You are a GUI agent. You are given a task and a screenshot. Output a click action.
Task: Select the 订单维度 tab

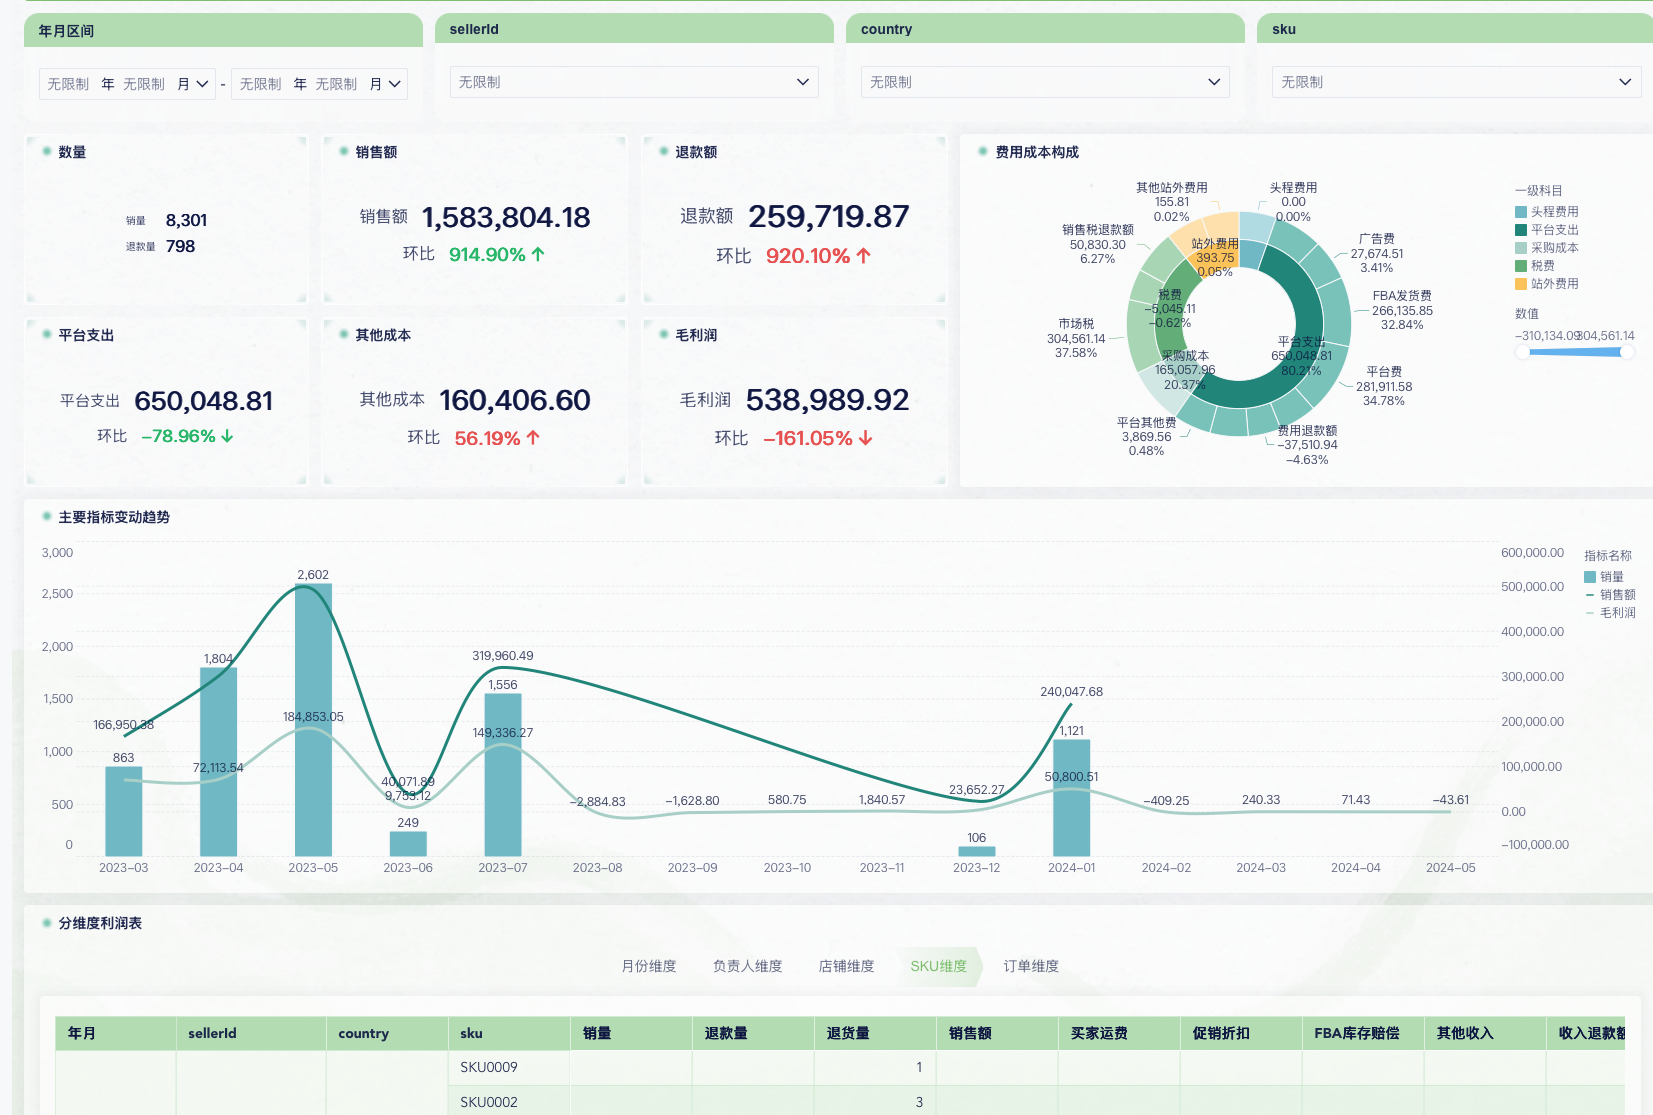coord(1031,966)
